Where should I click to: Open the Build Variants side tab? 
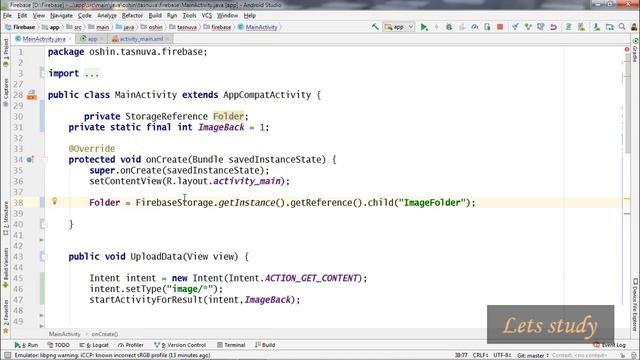tap(6, 267)
